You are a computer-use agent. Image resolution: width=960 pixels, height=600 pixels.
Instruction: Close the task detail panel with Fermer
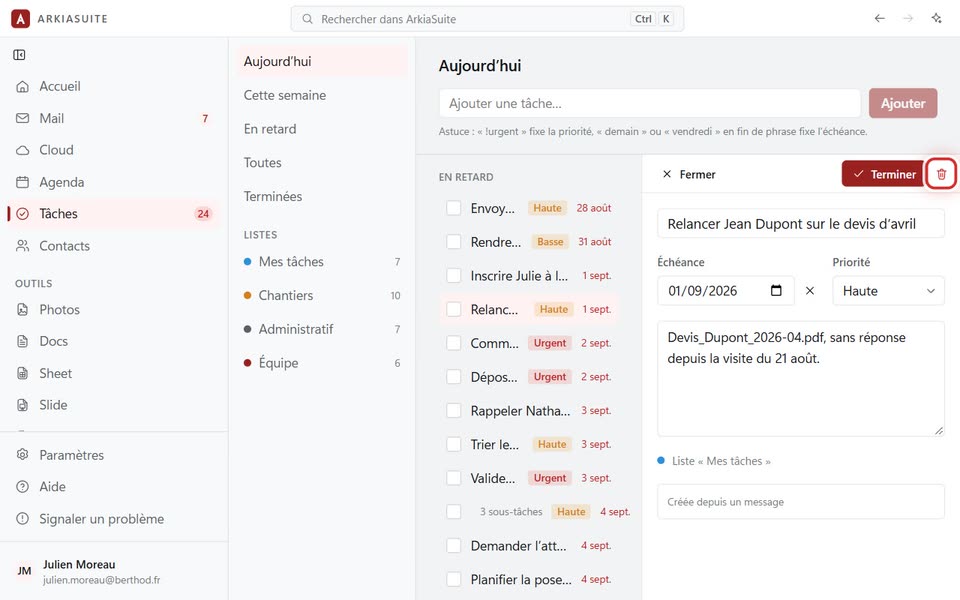point(689,174)
